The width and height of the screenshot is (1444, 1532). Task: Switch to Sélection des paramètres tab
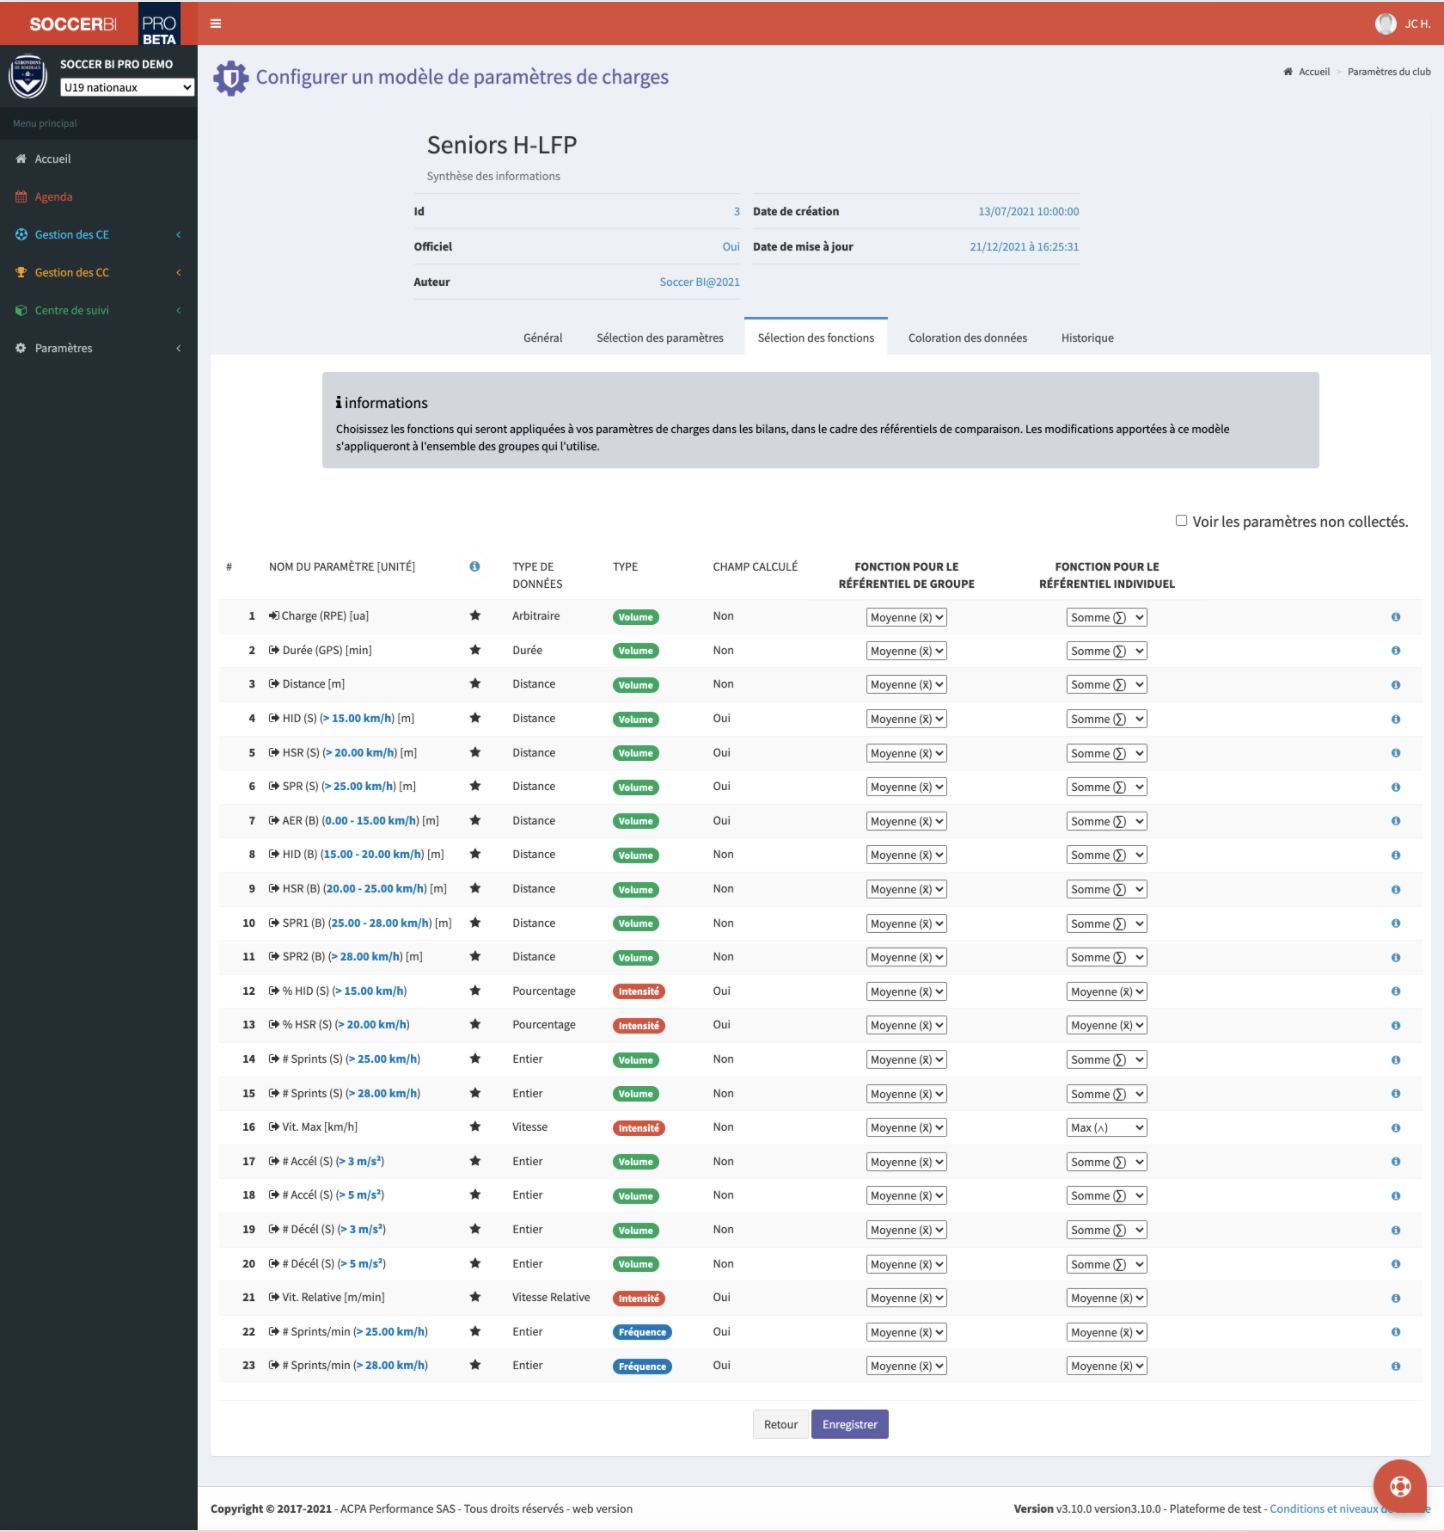660,338
